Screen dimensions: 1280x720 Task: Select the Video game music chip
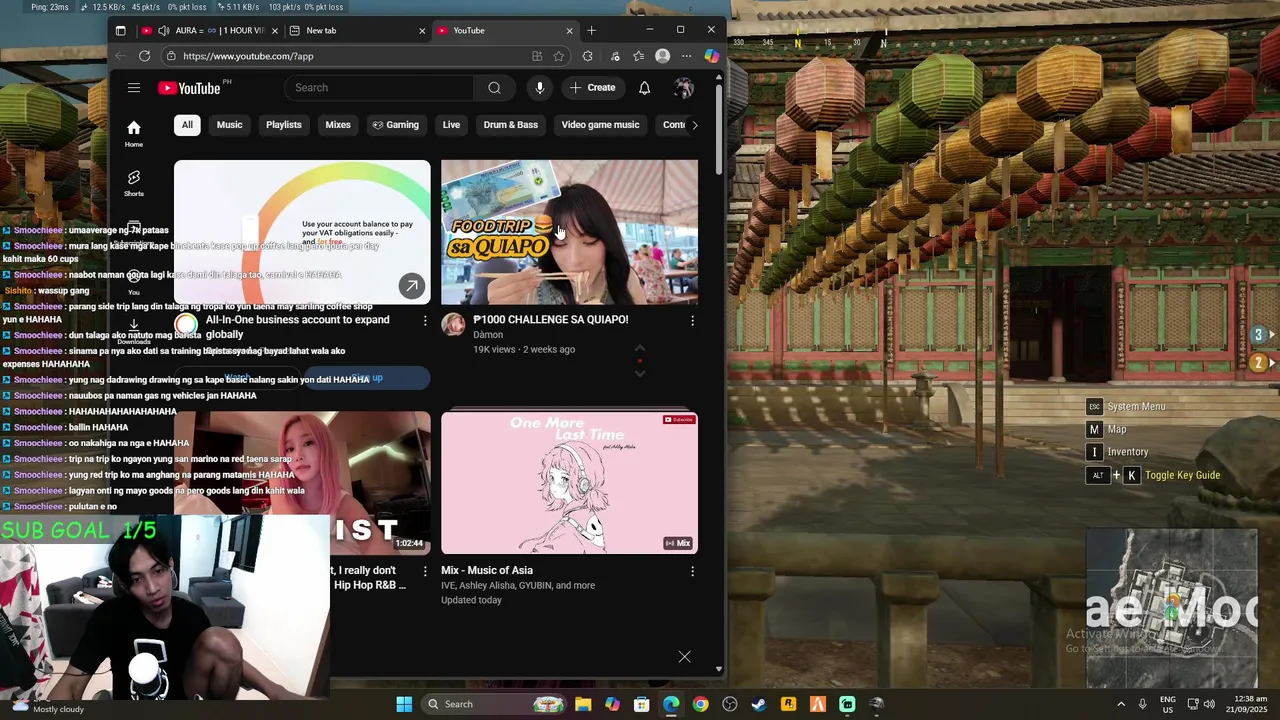[600, 125]
